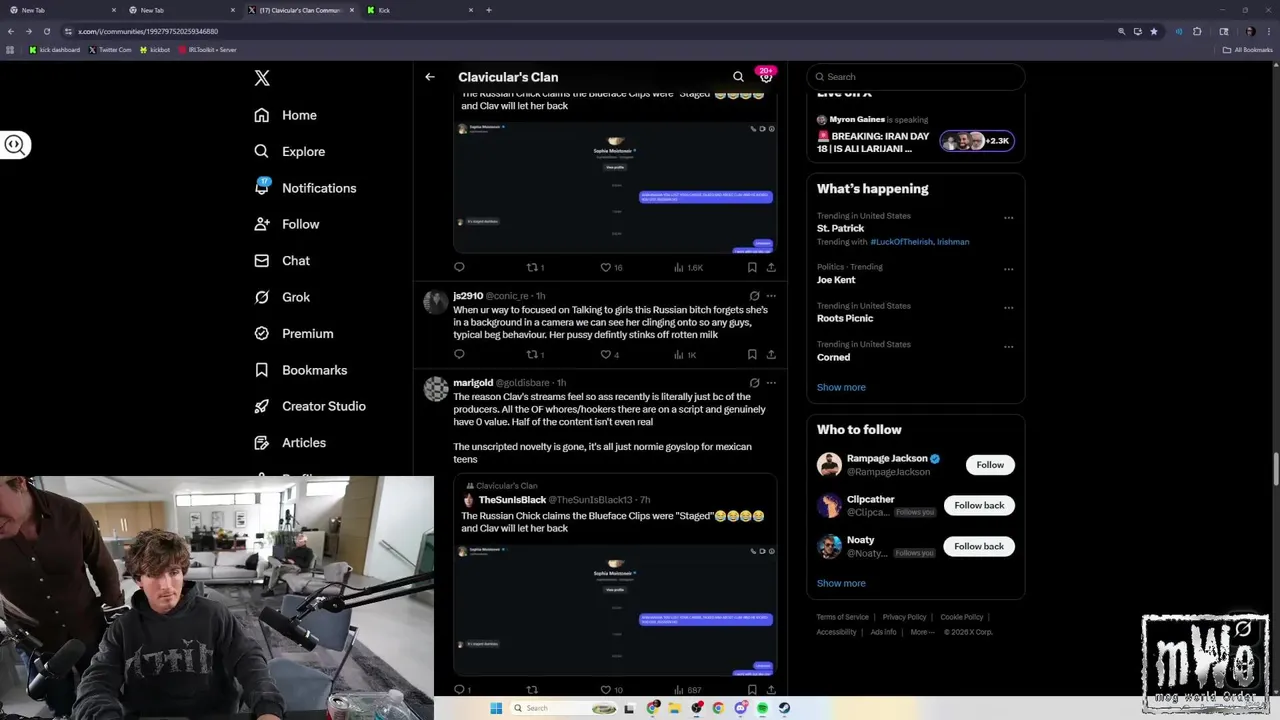Open Creator Studio in the sidebar
The image size is (1280, 720).
(x=310, y=406)
